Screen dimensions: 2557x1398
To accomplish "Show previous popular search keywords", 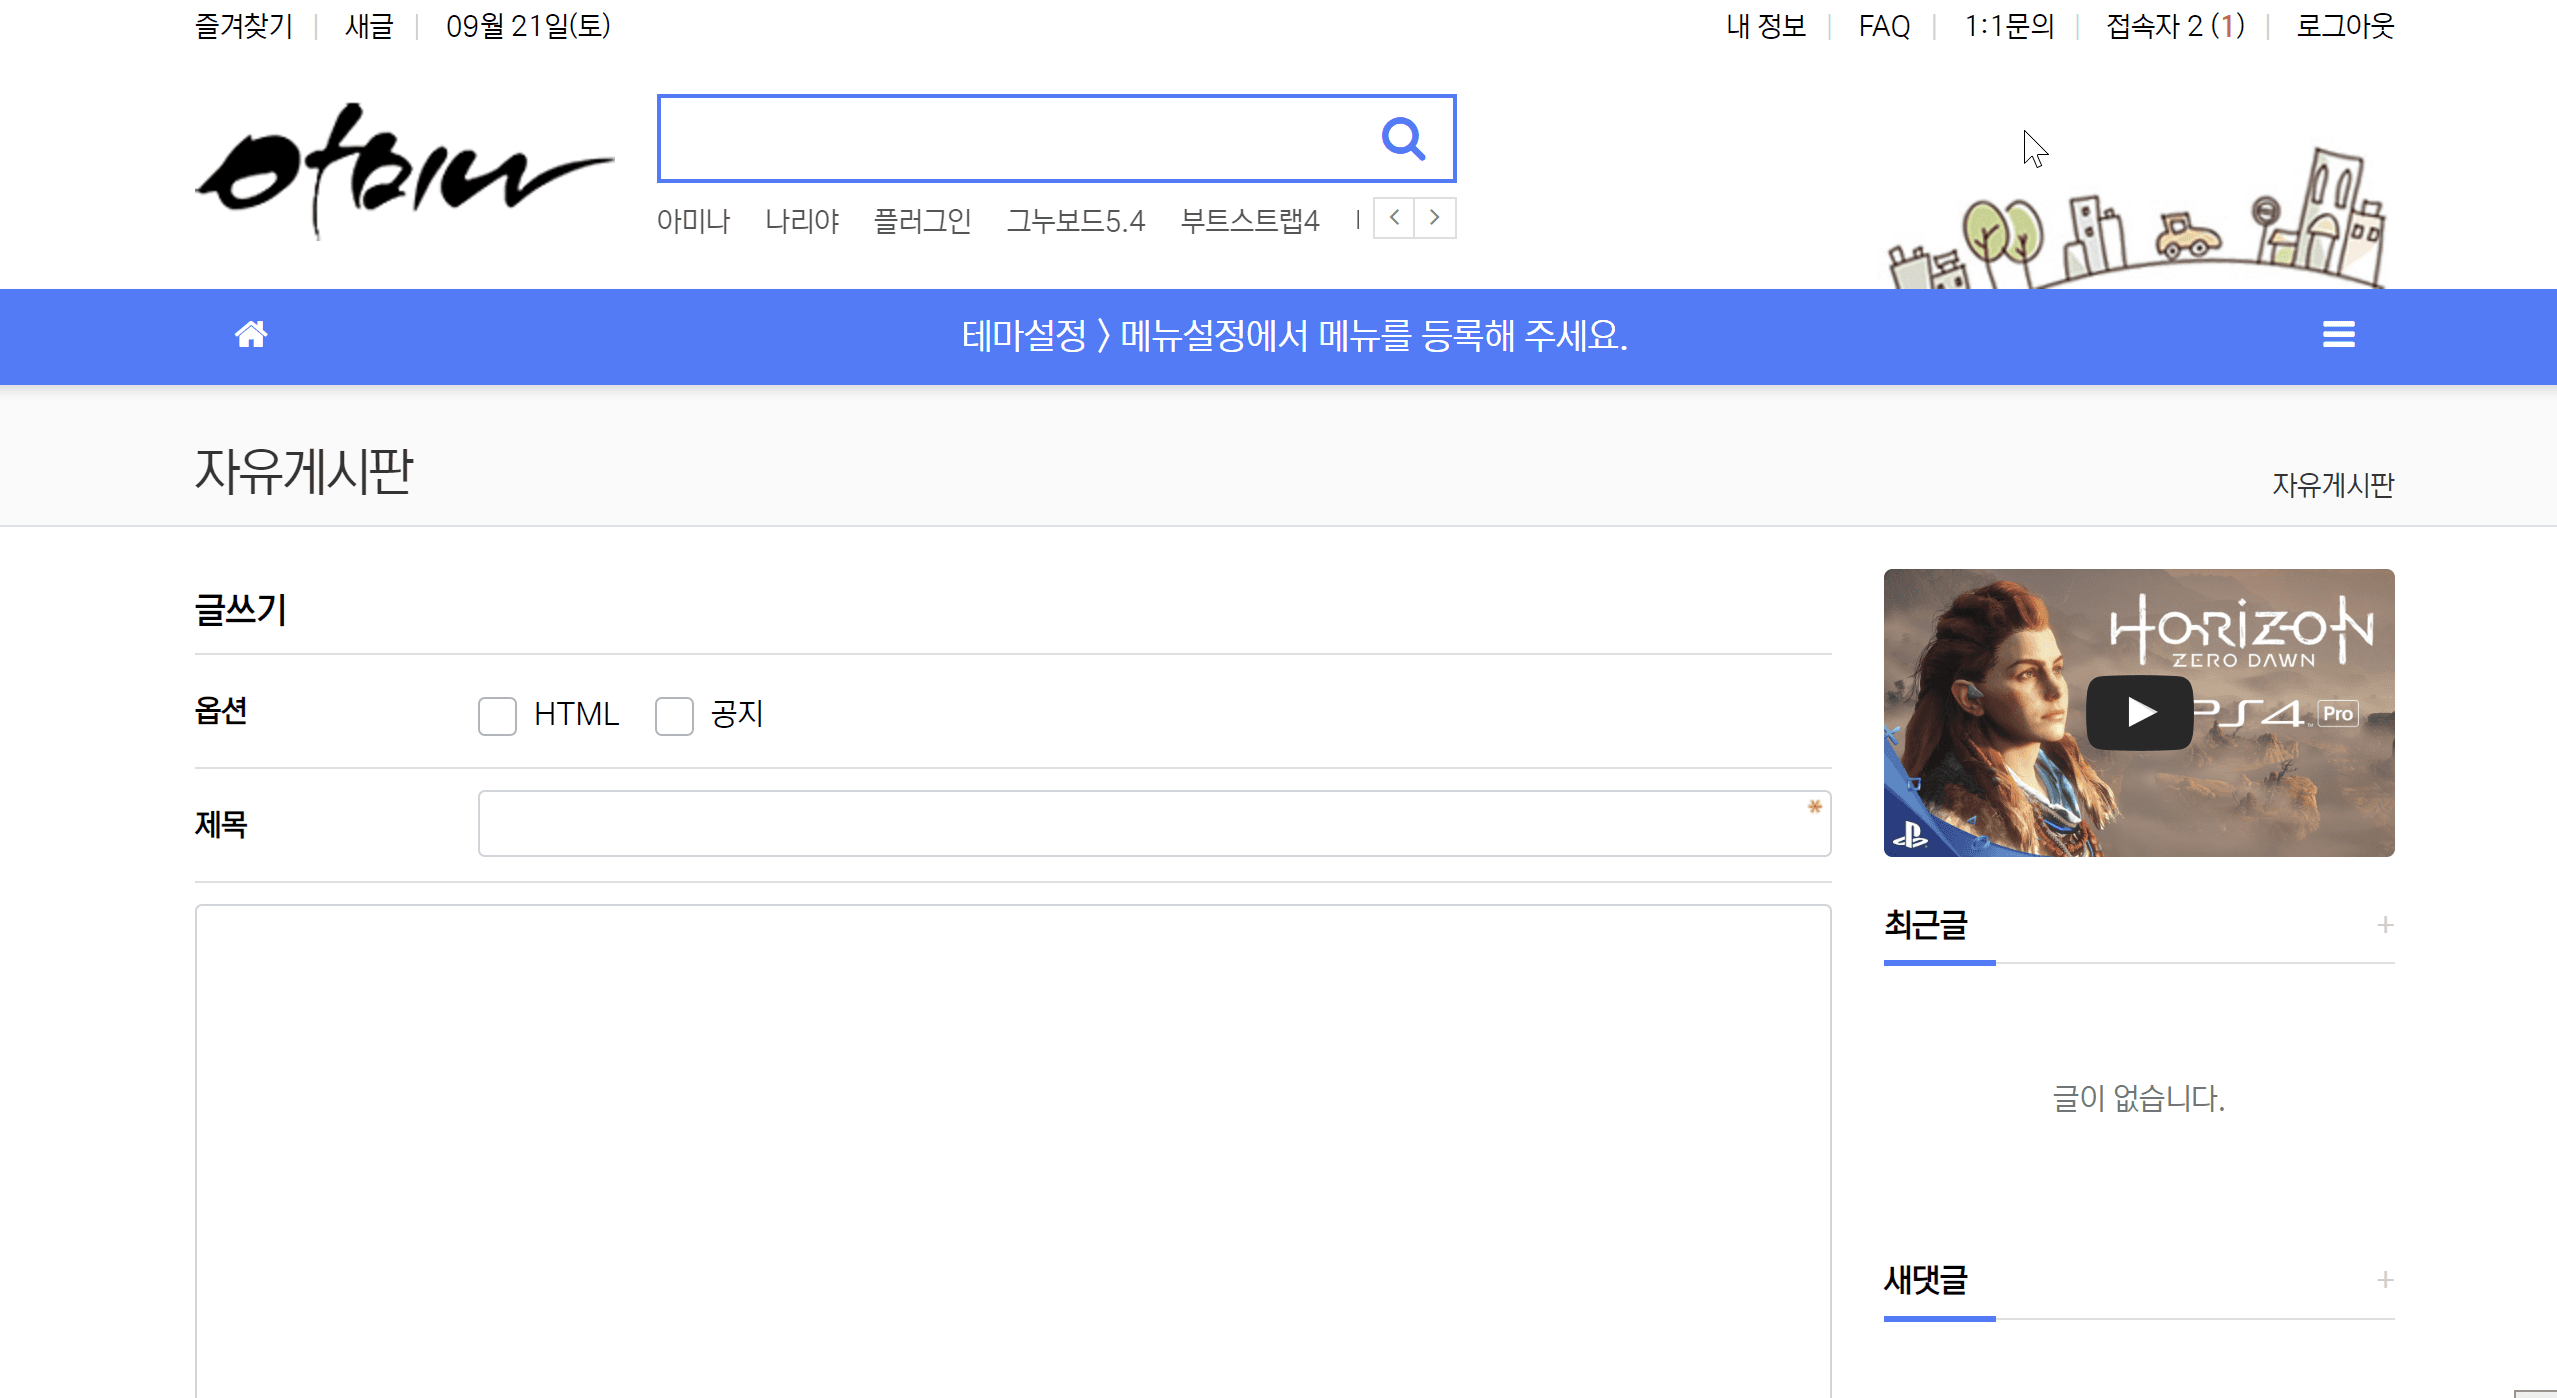I will tap(1394, 218).
